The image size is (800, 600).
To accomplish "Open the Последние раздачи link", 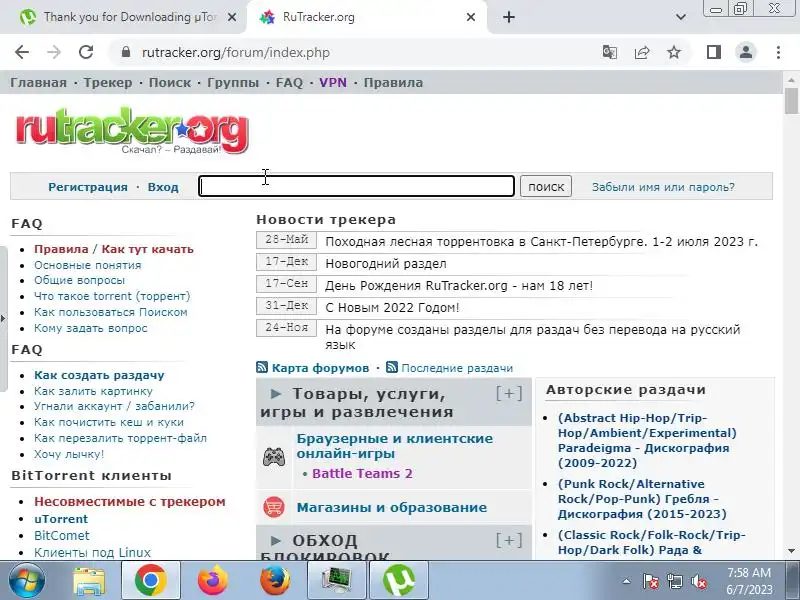I will coord(457,368).
